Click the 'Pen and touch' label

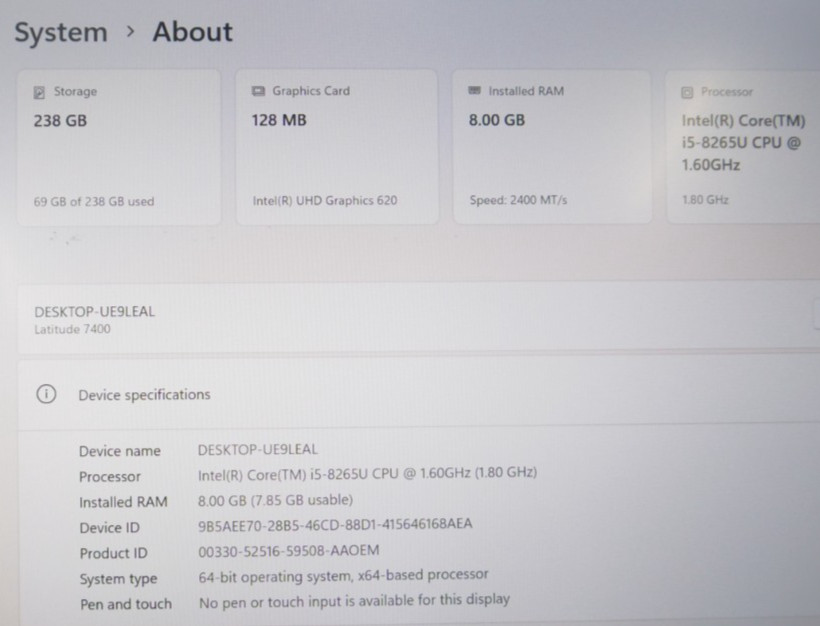click(x=126, y=604)
